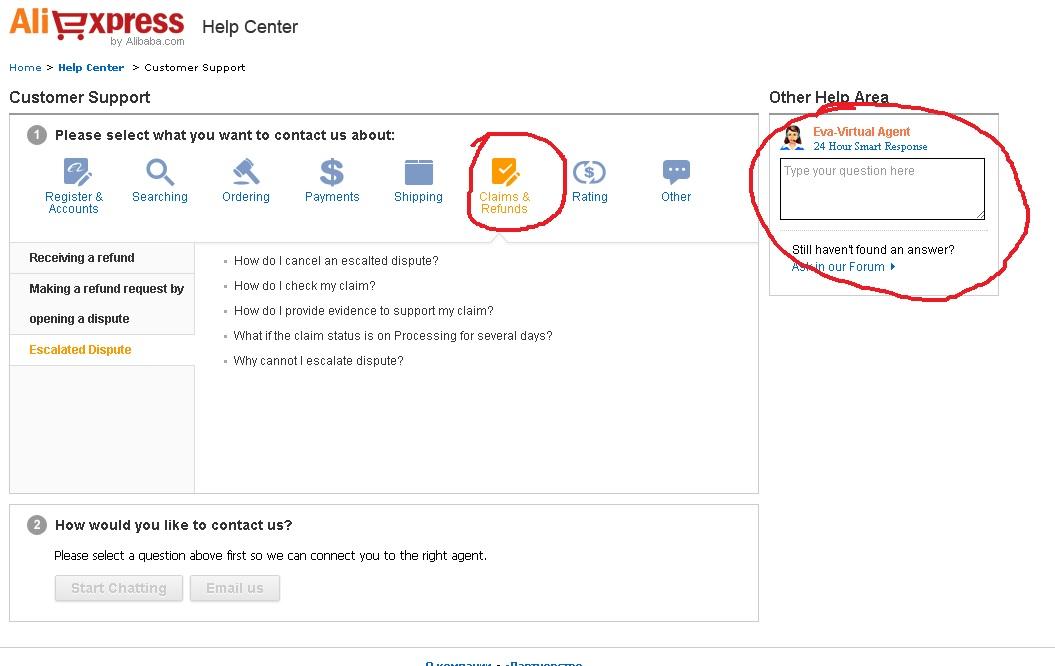Open 'How do I provide evidence to support my claim?'

point(363,311)
